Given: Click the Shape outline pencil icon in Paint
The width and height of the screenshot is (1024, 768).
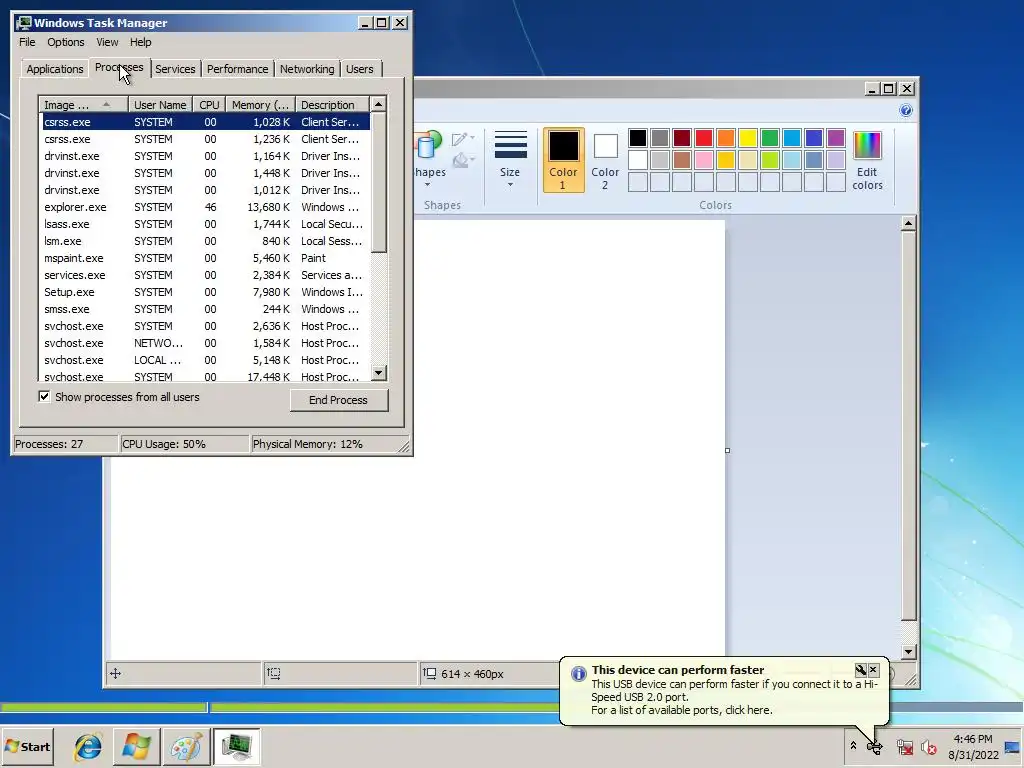Looking at the screenshot, I should (459, 139).
